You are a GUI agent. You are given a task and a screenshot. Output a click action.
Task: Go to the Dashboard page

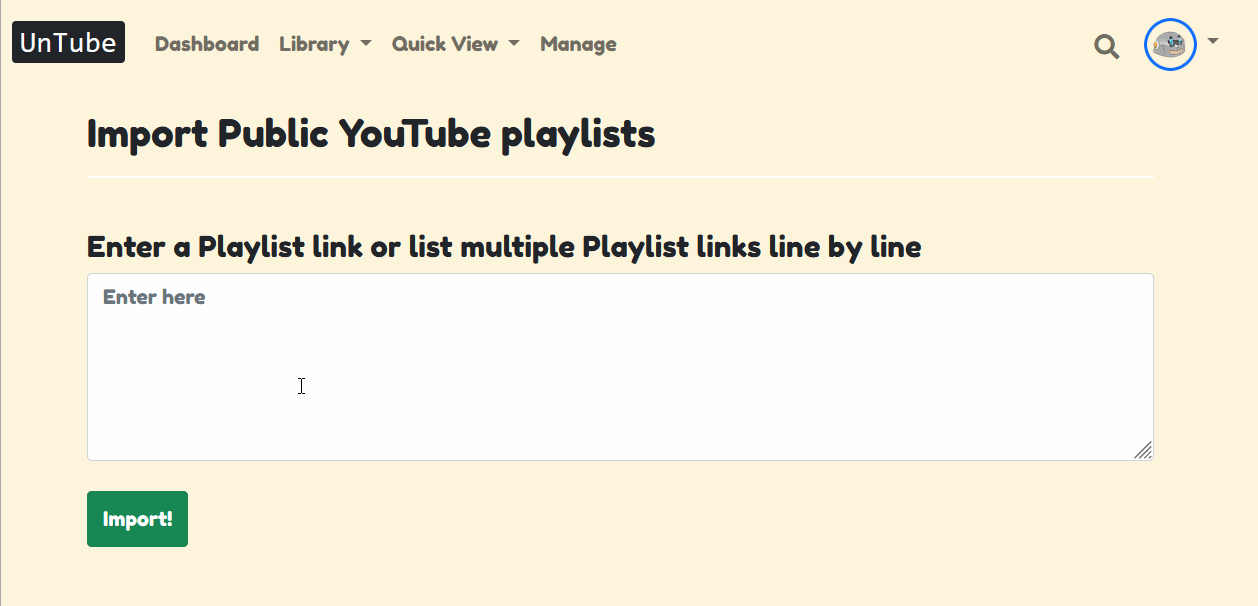(207, 44)
